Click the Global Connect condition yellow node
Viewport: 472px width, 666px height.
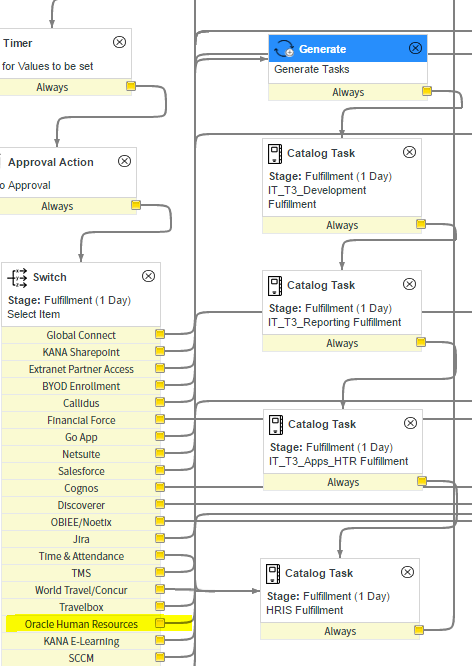click(160, 334)
